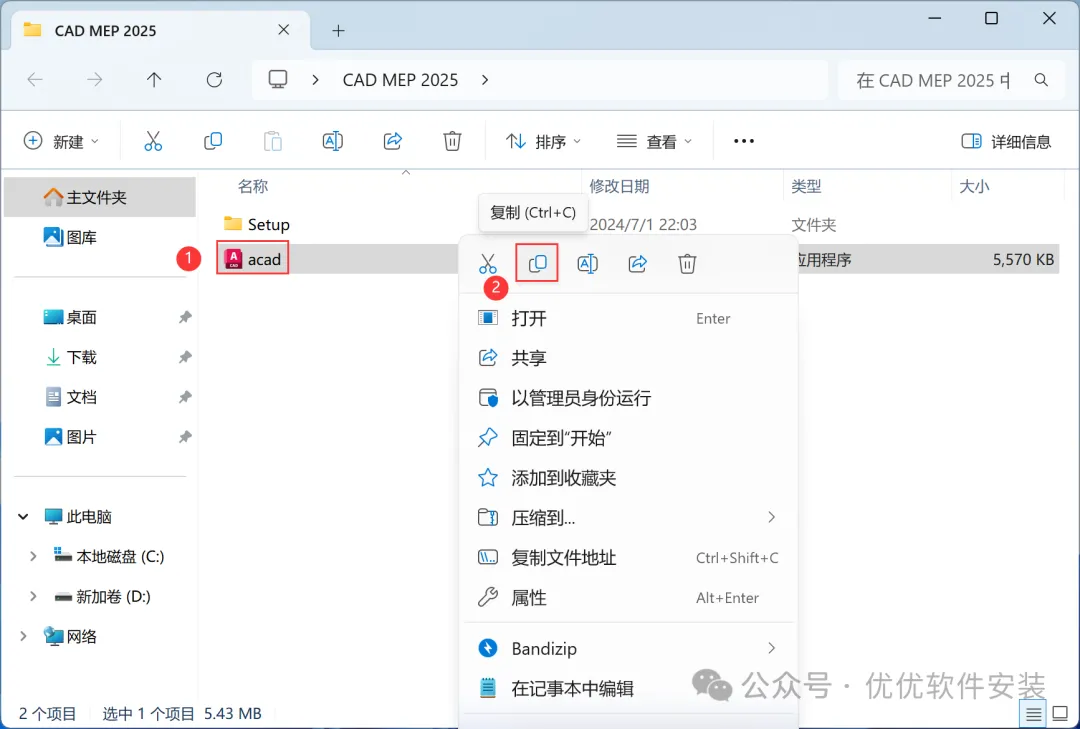Image resolution: width=1080 pixels, height=729 pixels.
Task: Open 图片 in the sidebar
Action: pyautogui.click(x=100, y=437)
